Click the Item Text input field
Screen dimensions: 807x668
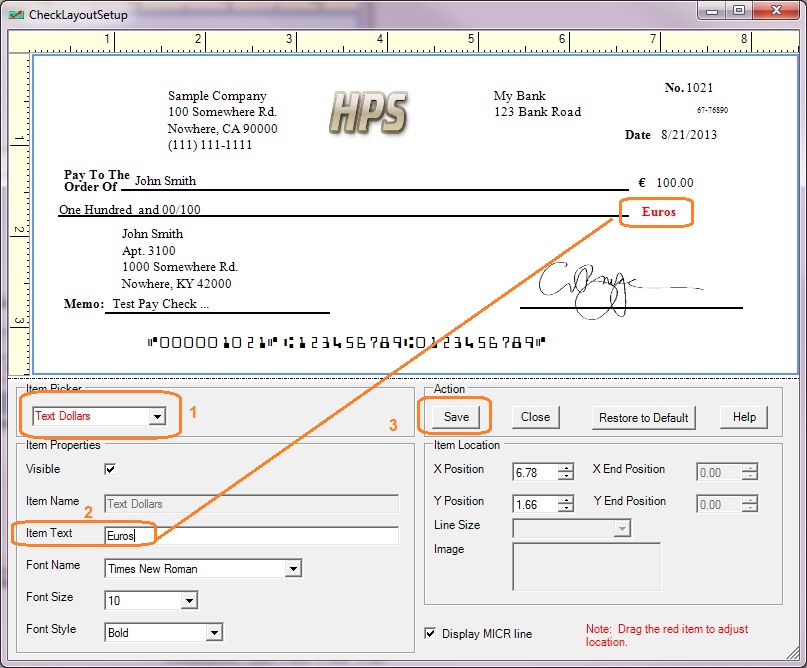click(x=250, y=536)
